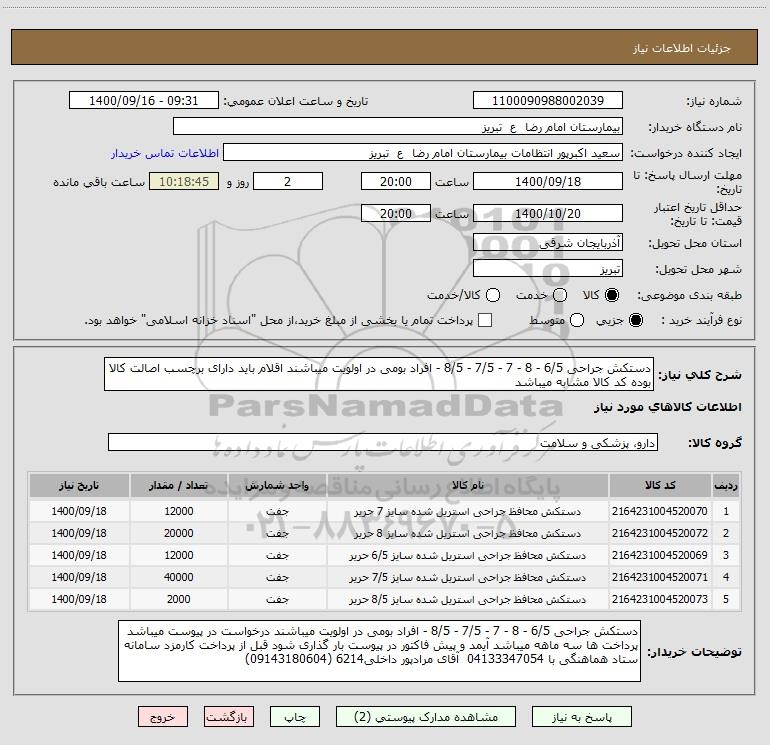
Task: Click product code 2164231004520069
Action: pos(660,555)
